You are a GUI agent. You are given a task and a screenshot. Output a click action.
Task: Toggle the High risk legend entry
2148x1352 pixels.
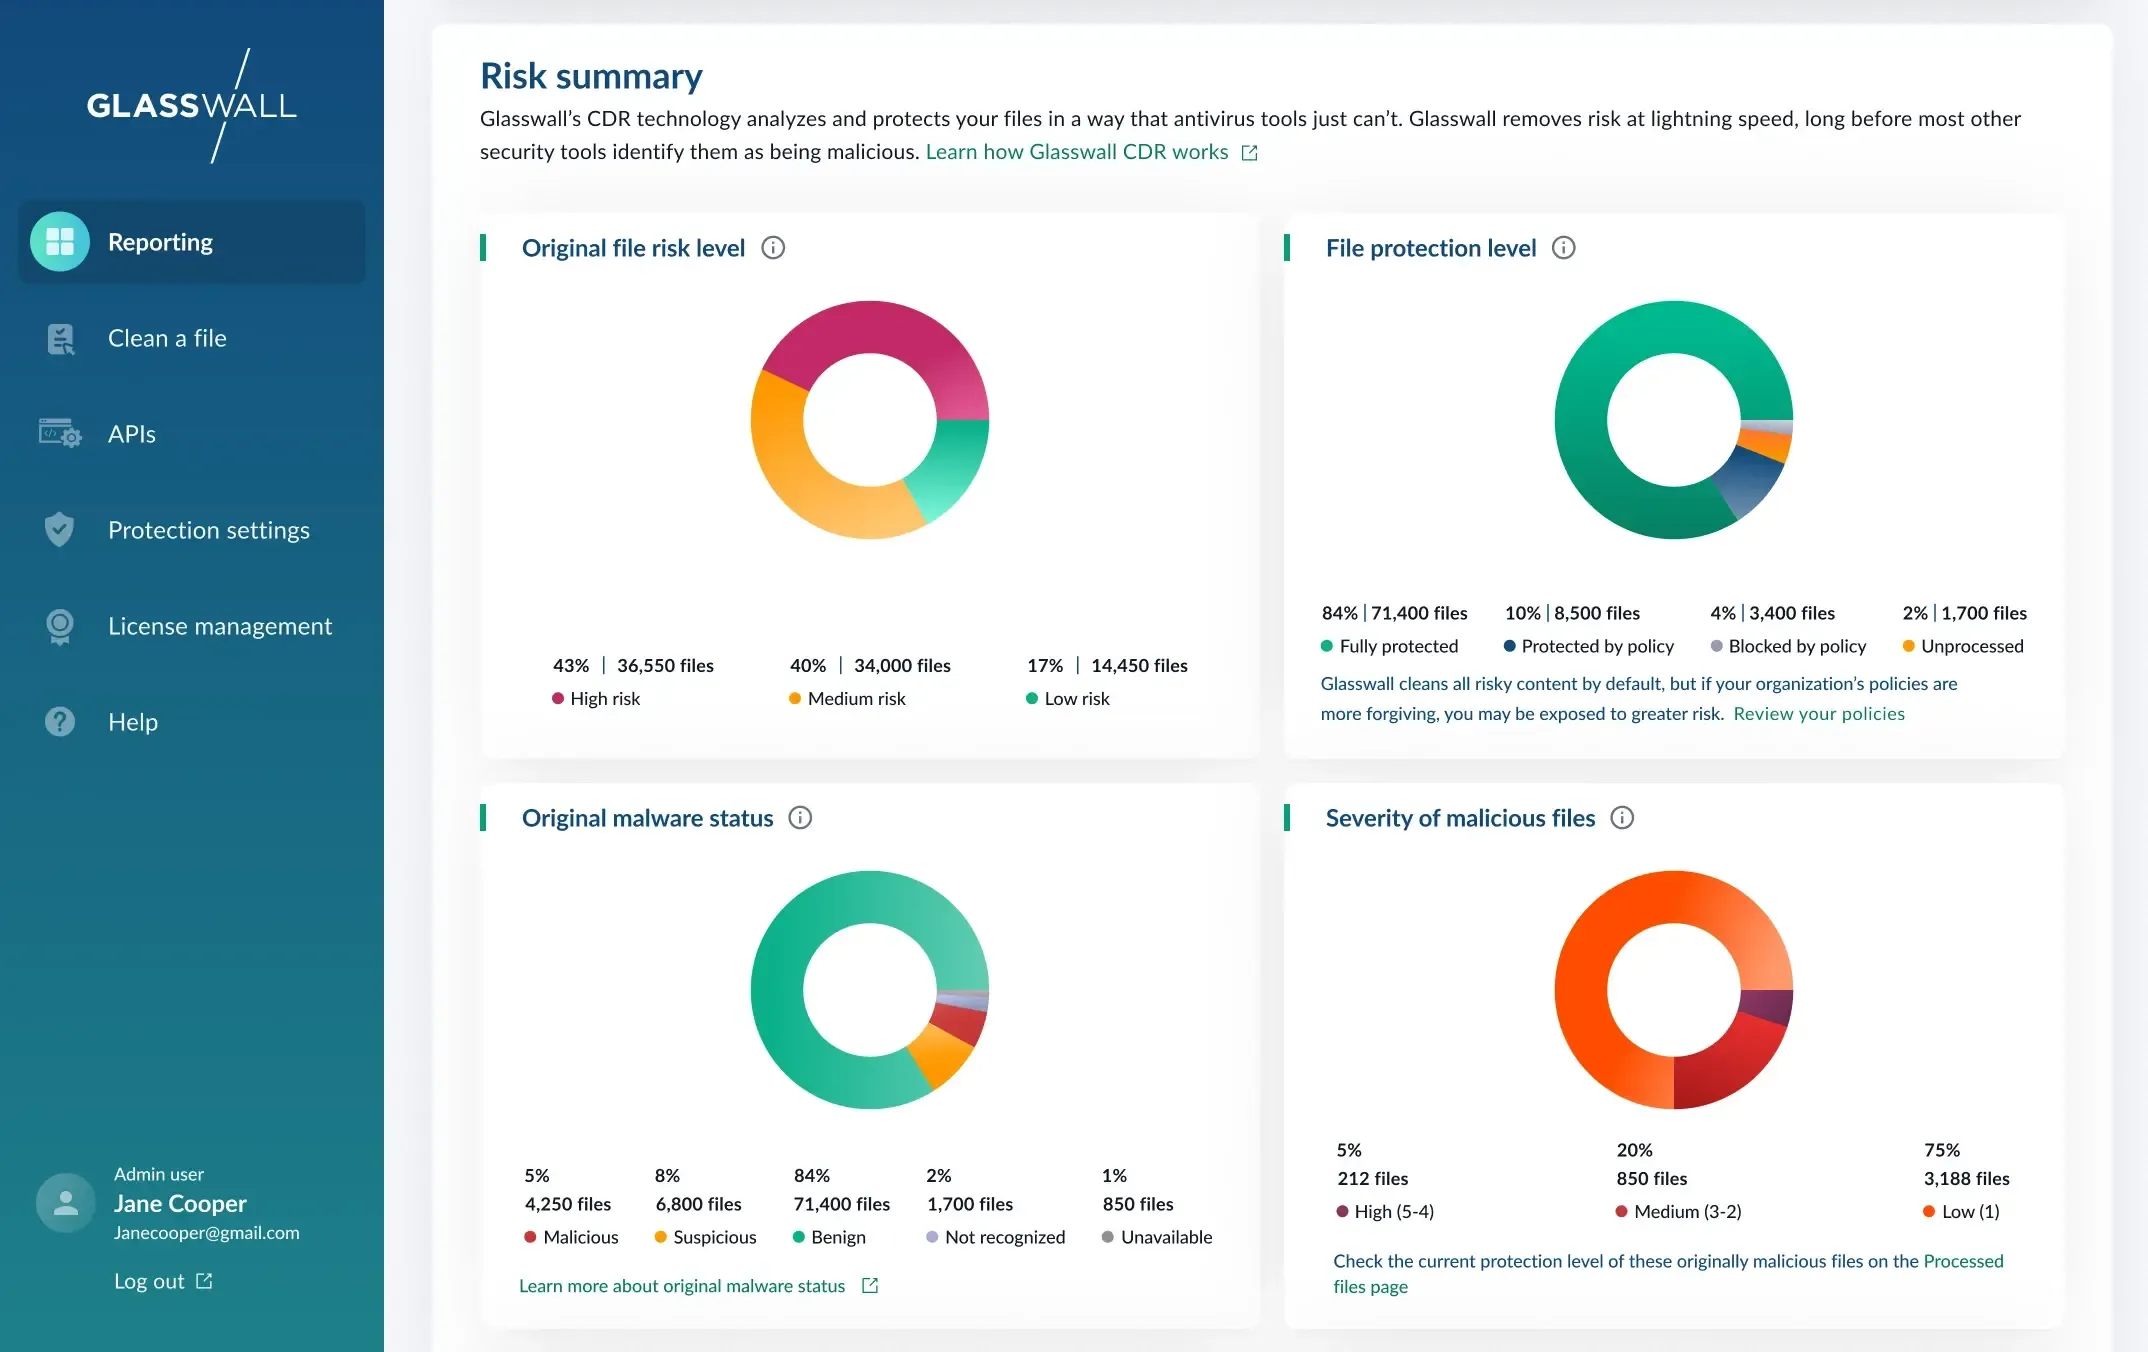pos(597,698)
